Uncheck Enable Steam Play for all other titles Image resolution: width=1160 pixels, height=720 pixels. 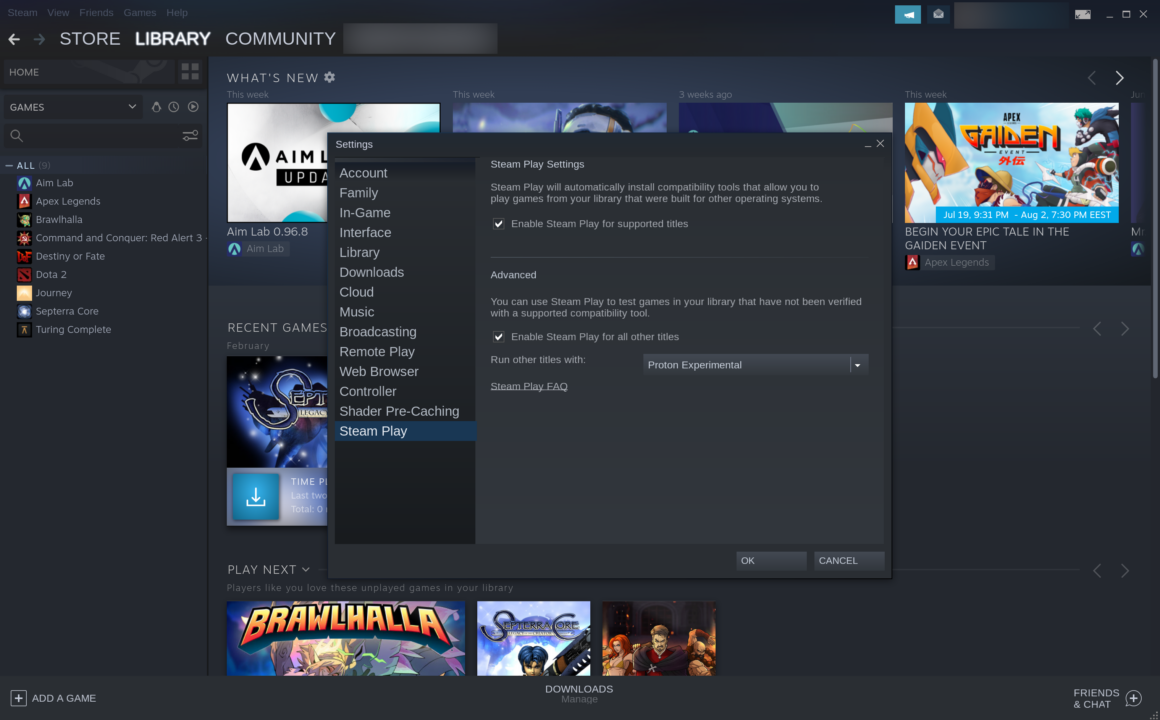(x=498, y=337)
